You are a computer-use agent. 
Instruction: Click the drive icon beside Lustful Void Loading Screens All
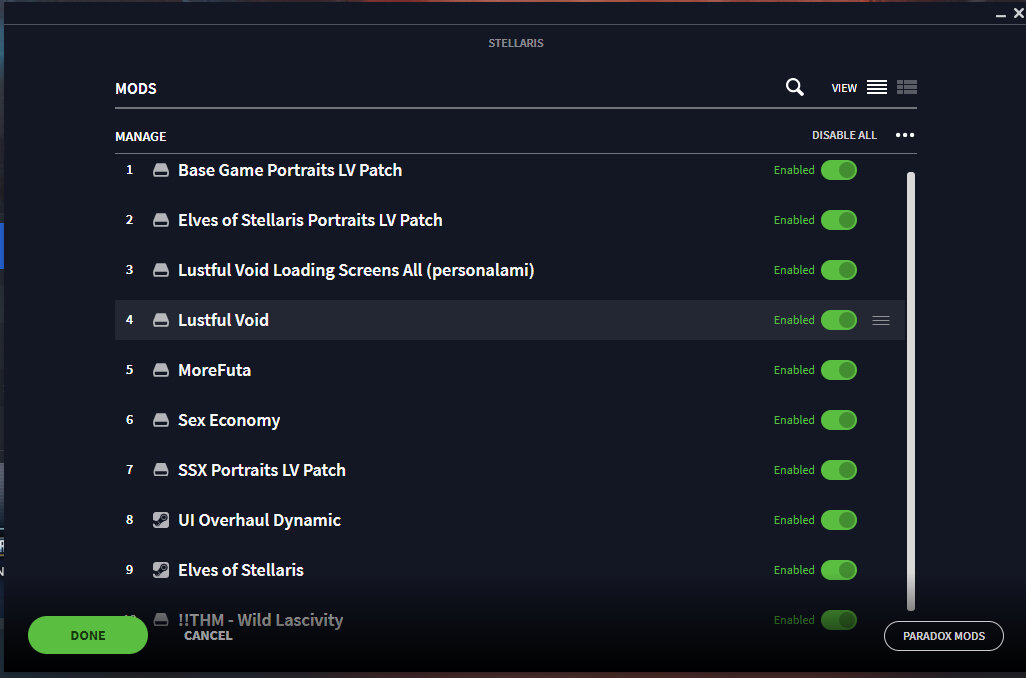point(161,270)
